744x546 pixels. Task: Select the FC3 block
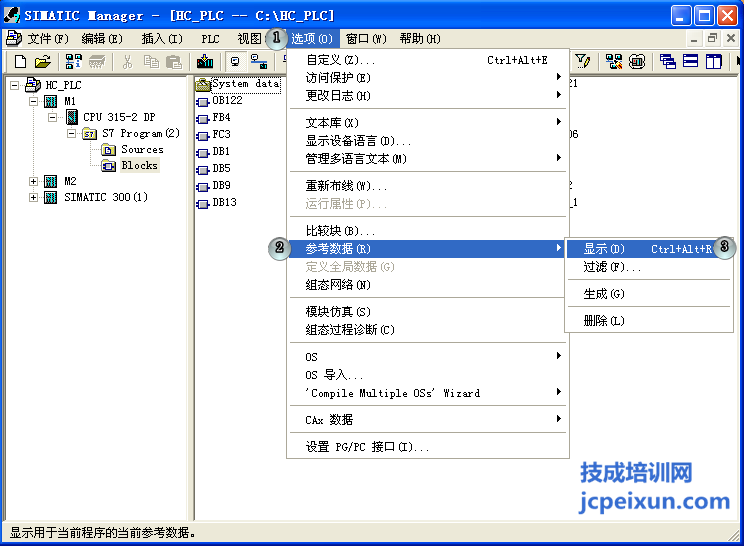click(x=213, y=135)
